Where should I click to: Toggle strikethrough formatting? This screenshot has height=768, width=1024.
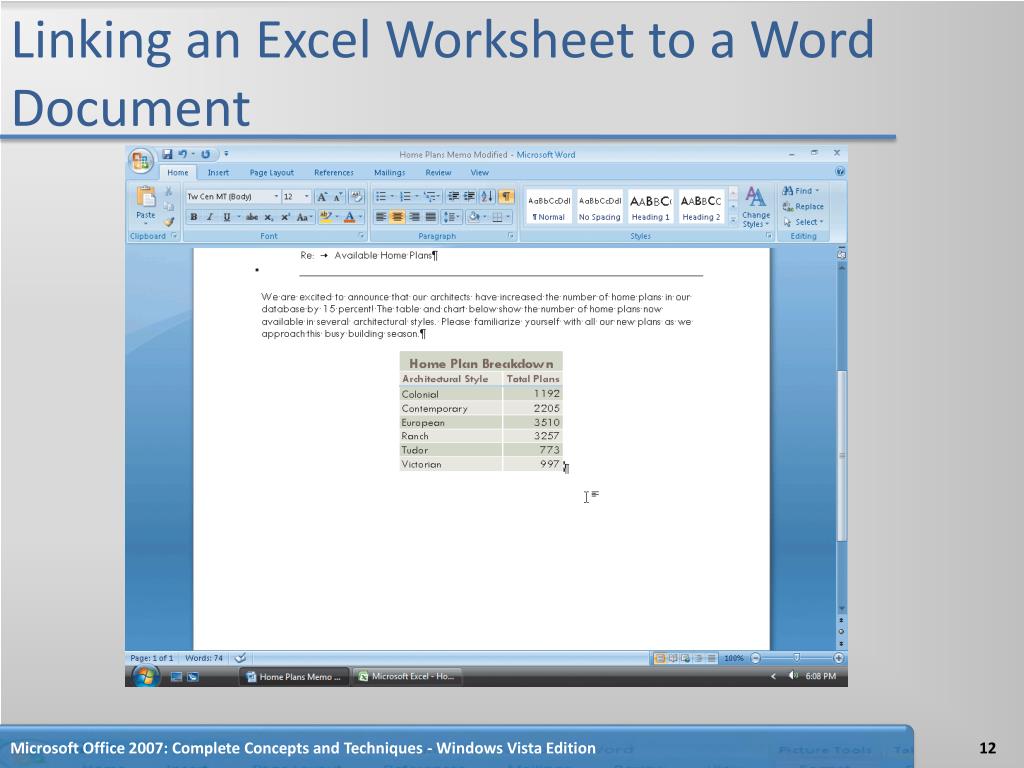(252, 217)
